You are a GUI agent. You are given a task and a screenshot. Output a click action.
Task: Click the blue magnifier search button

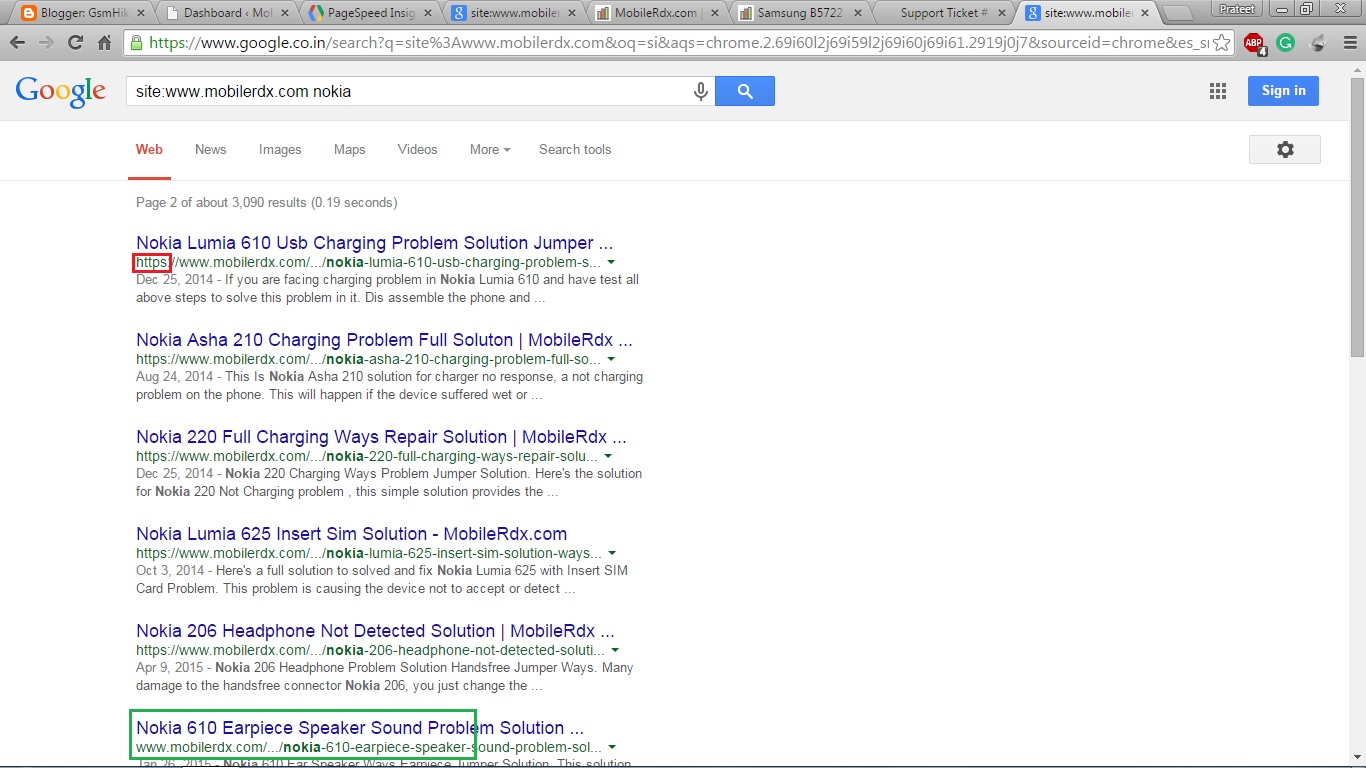745,91
